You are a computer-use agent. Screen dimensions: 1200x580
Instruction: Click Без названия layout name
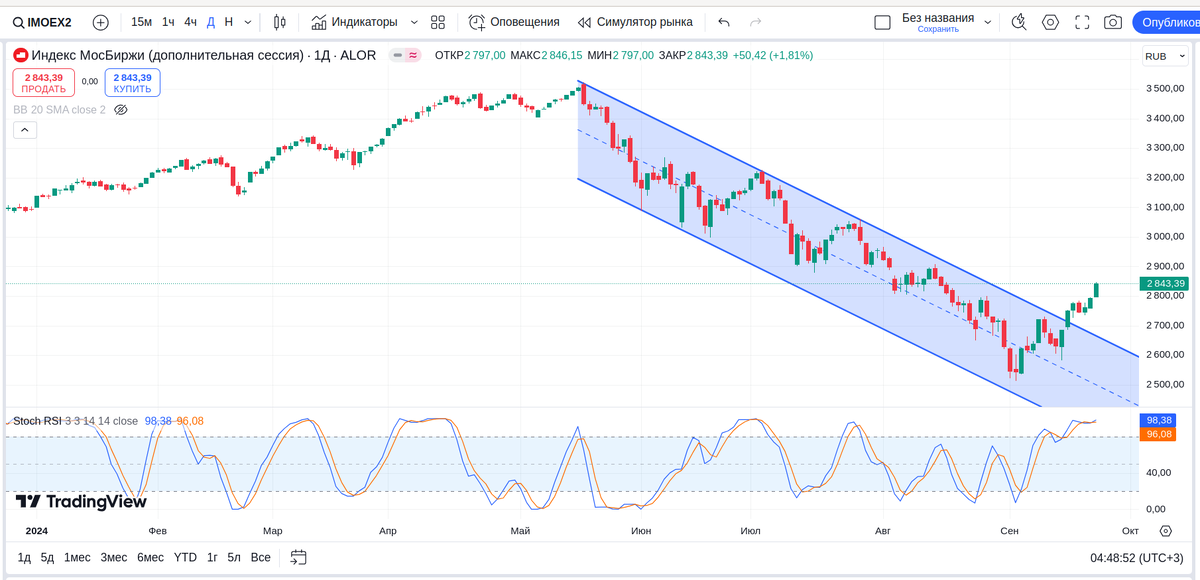pyautogui.click(x=938, y=17)
